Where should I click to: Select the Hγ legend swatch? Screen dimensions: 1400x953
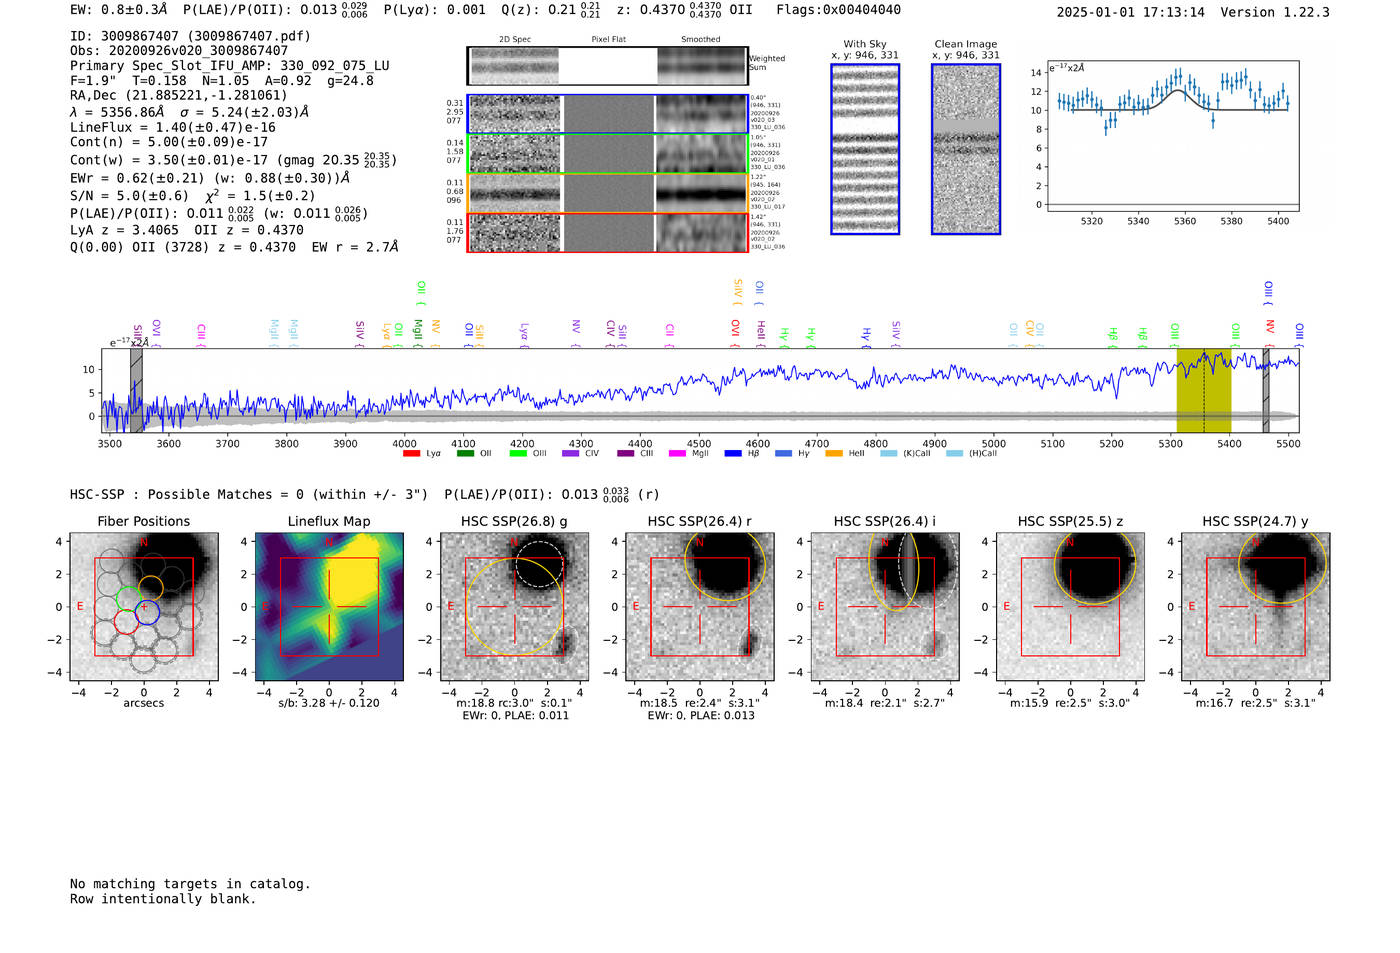click(783, 454)
